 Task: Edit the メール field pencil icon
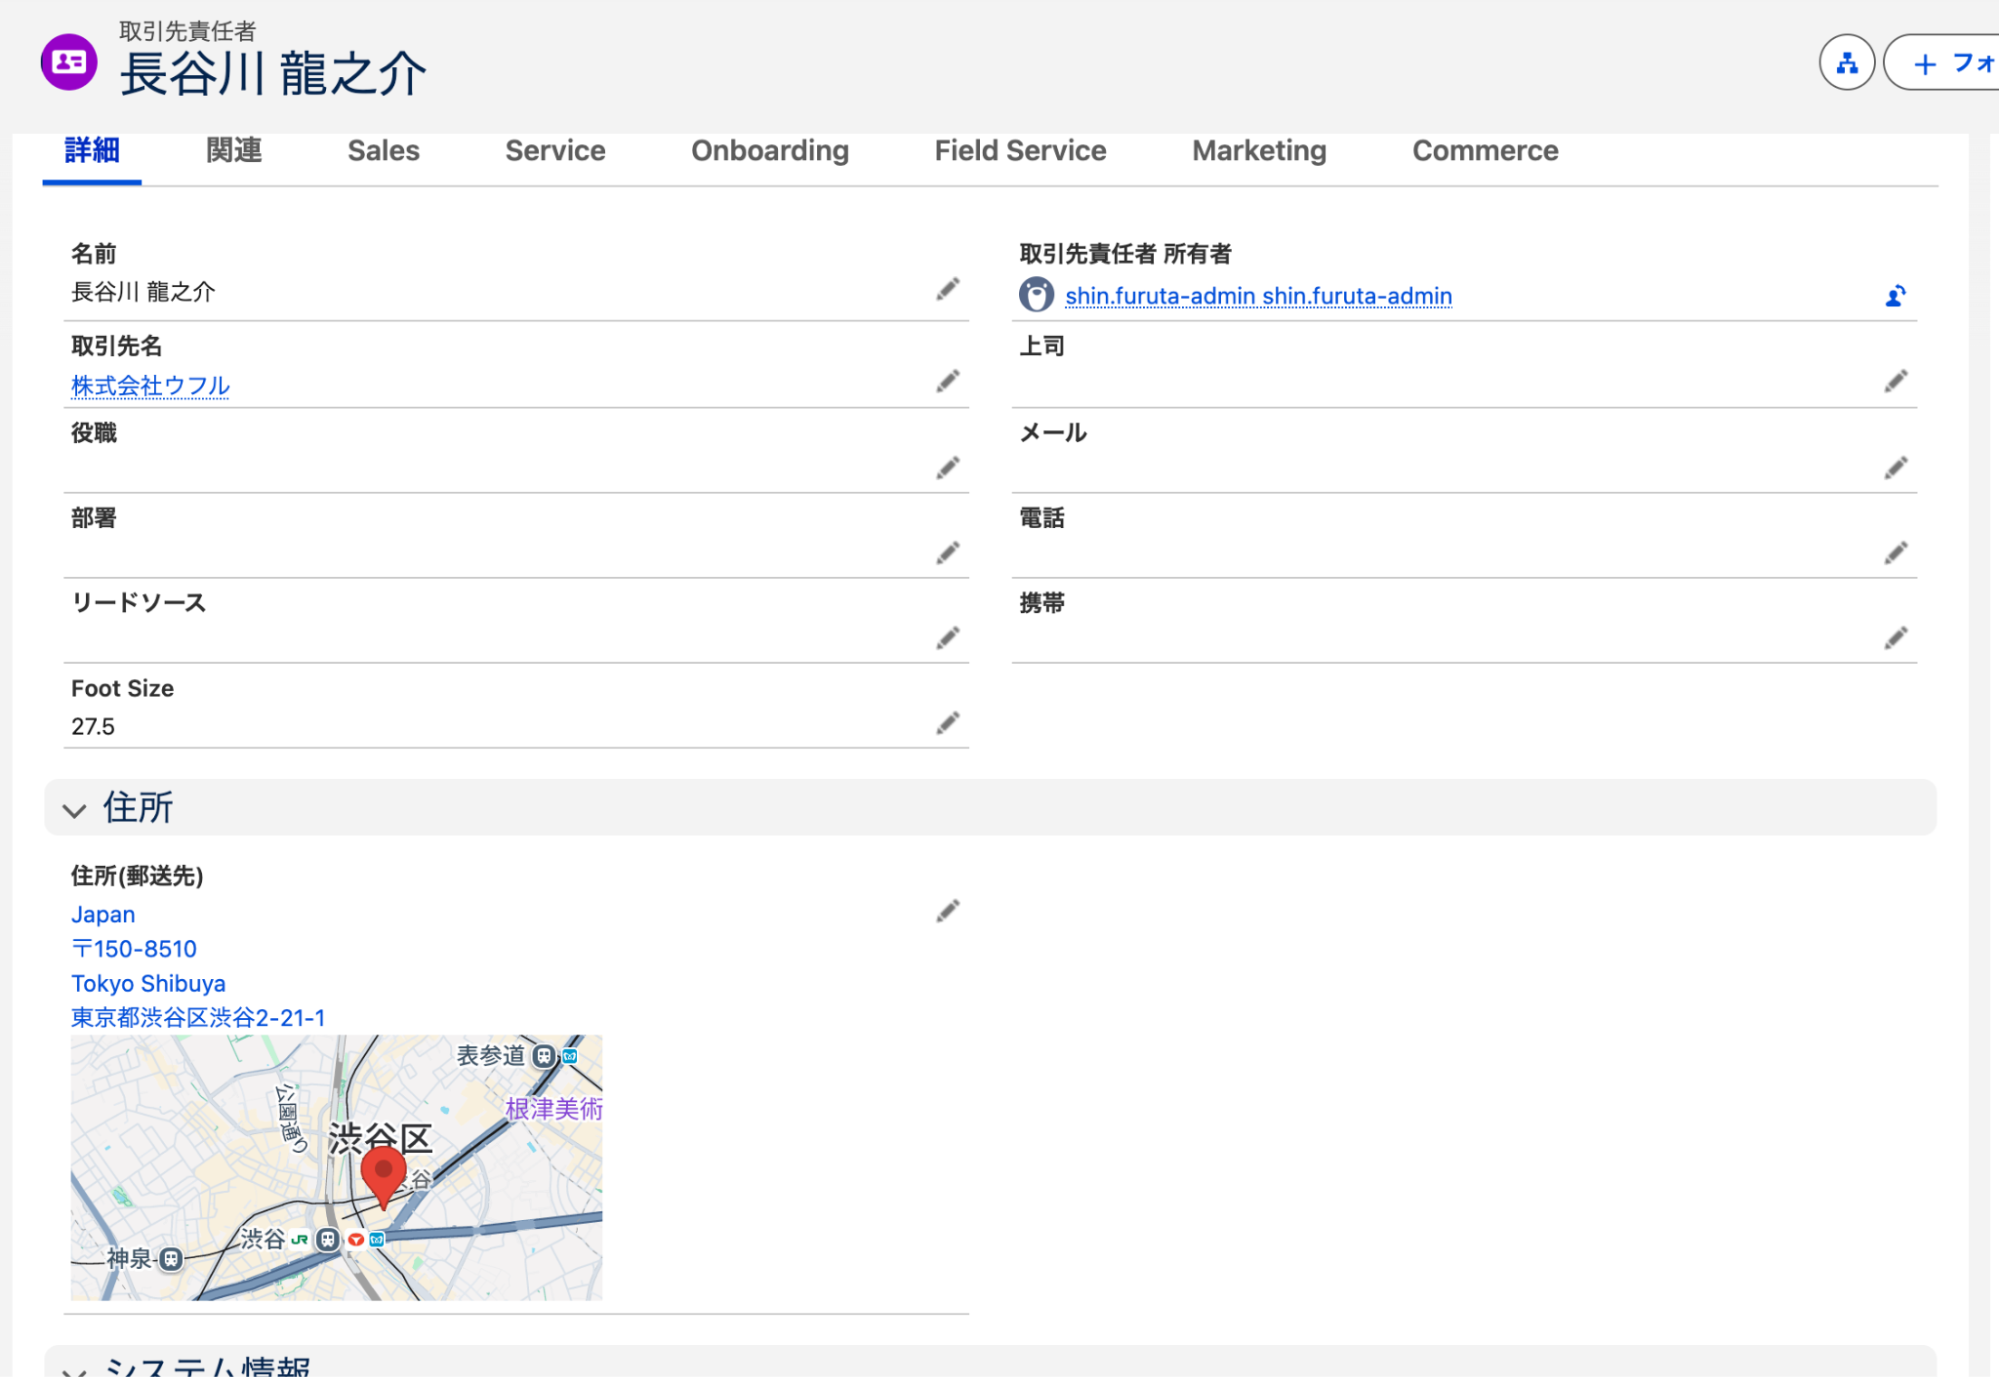[1895, 468]
